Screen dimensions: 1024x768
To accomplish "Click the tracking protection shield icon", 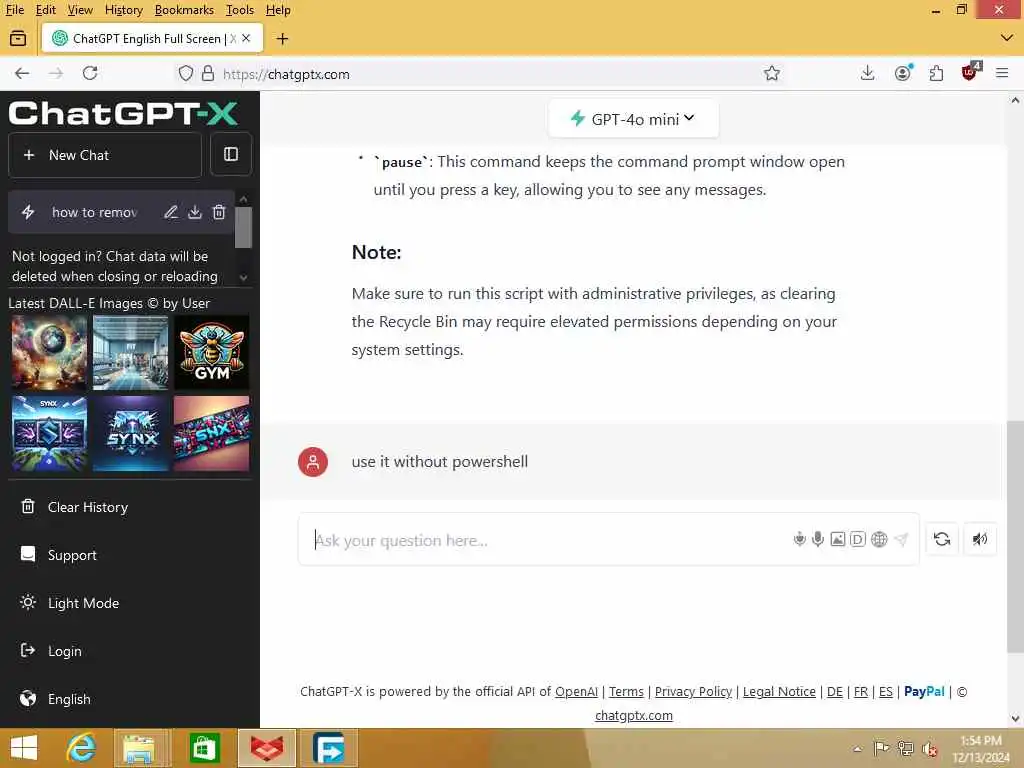I will 186,73.
